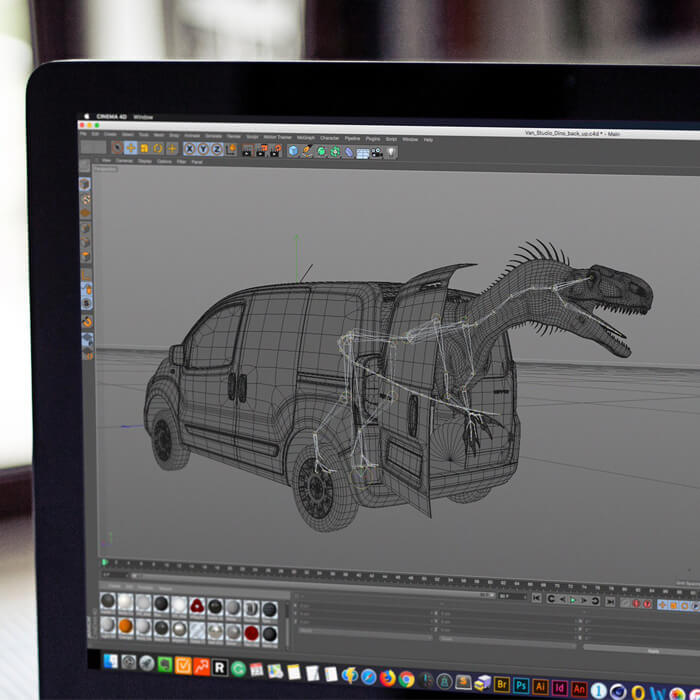This screenshot has width=700, height=700.
Task: Select the Live Selection tool in toolbar
Action: click(117, 148)
